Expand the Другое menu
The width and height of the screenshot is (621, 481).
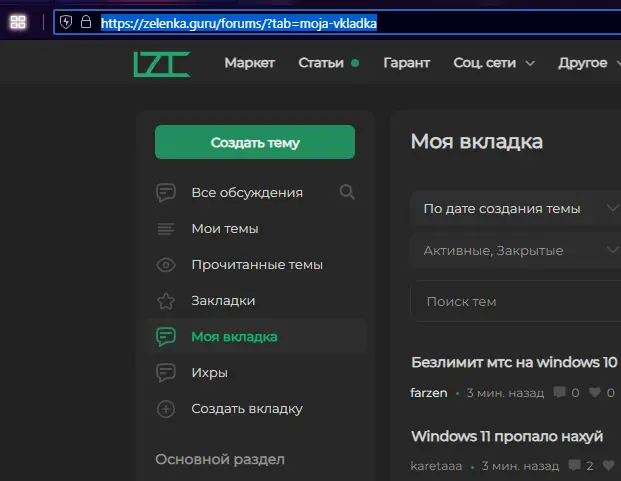(588, 63)
